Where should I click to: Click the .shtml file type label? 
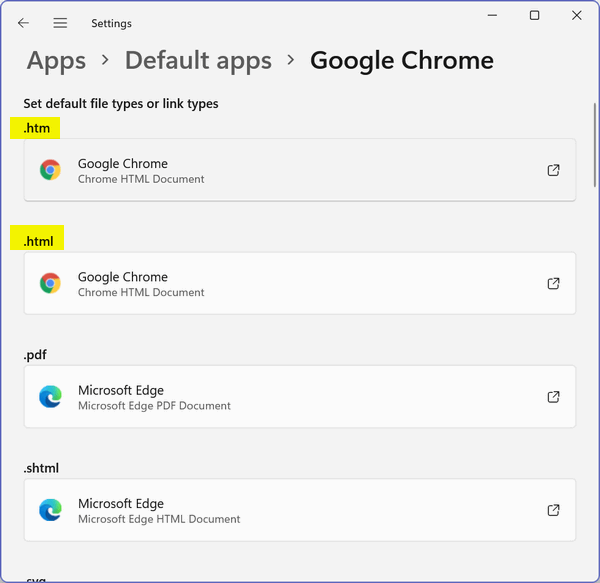pos(41,468)
